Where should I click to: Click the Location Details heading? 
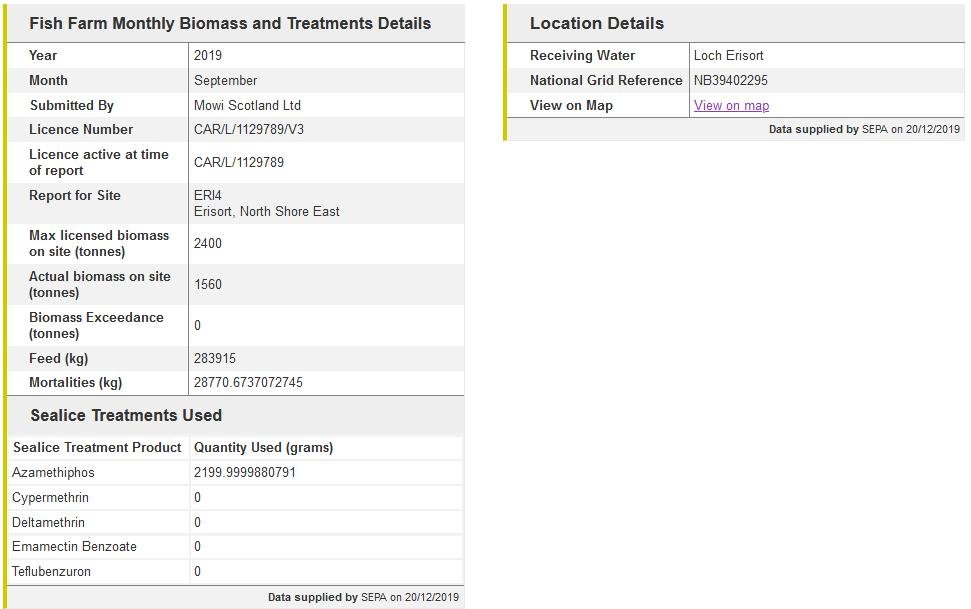596,23
